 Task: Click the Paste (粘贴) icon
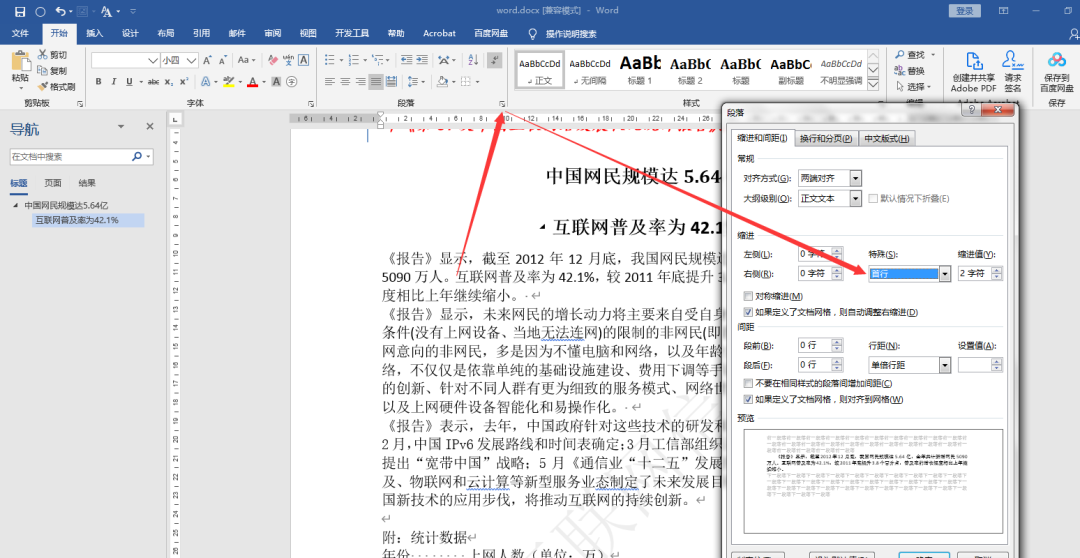[x=21, y=63]
